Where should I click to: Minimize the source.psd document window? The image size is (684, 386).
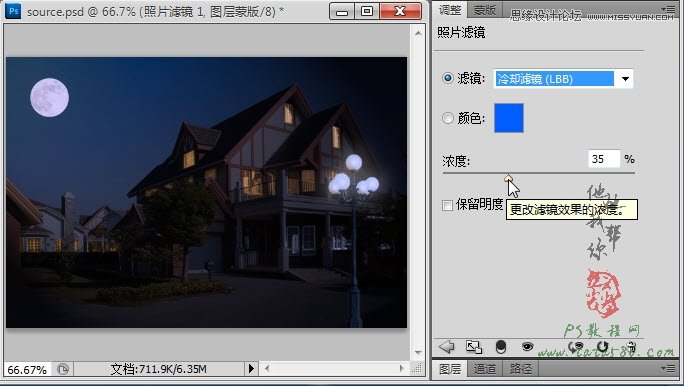tap(342, 11)
